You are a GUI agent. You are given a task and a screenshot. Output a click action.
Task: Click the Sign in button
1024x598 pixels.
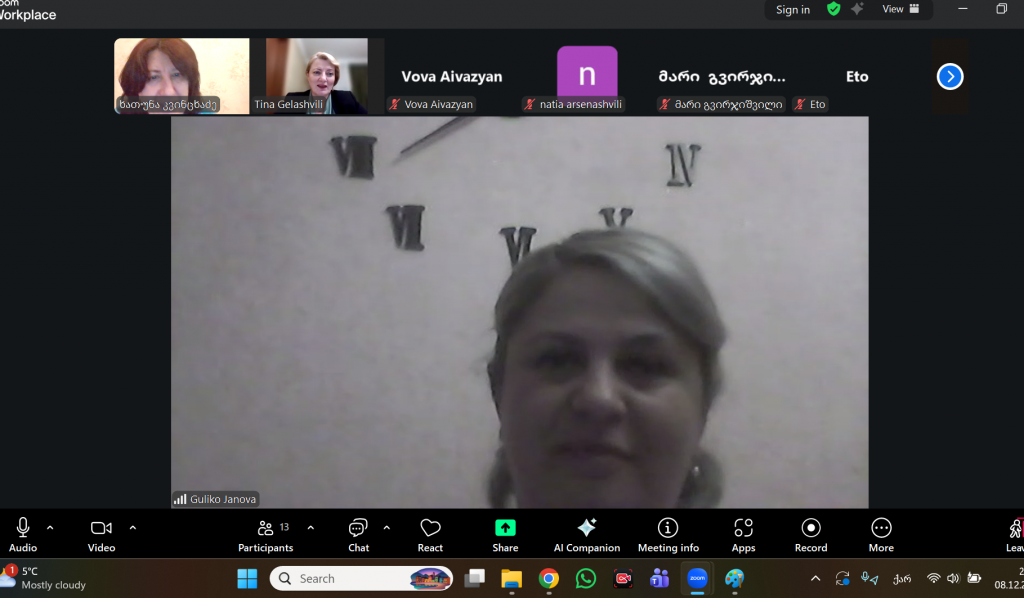click(x=793, y=10)
